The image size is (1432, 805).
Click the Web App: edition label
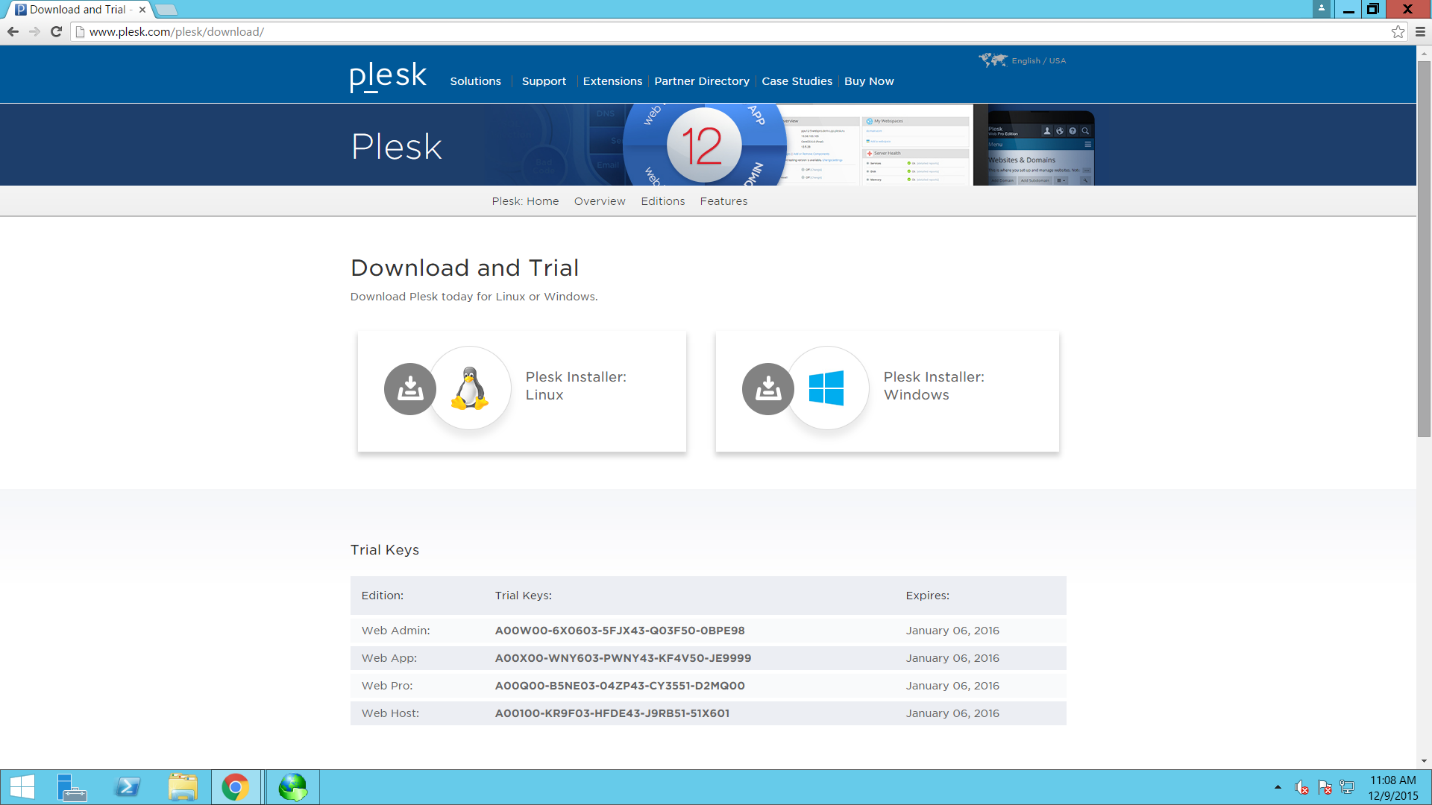390,658
